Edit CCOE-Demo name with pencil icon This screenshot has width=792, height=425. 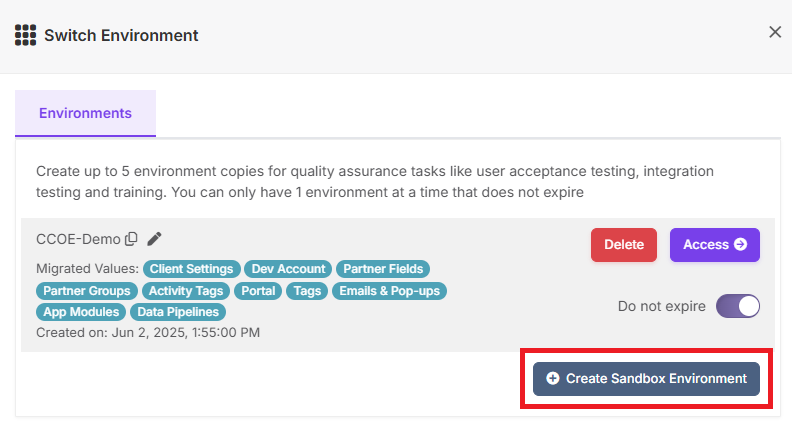point(154,239)
